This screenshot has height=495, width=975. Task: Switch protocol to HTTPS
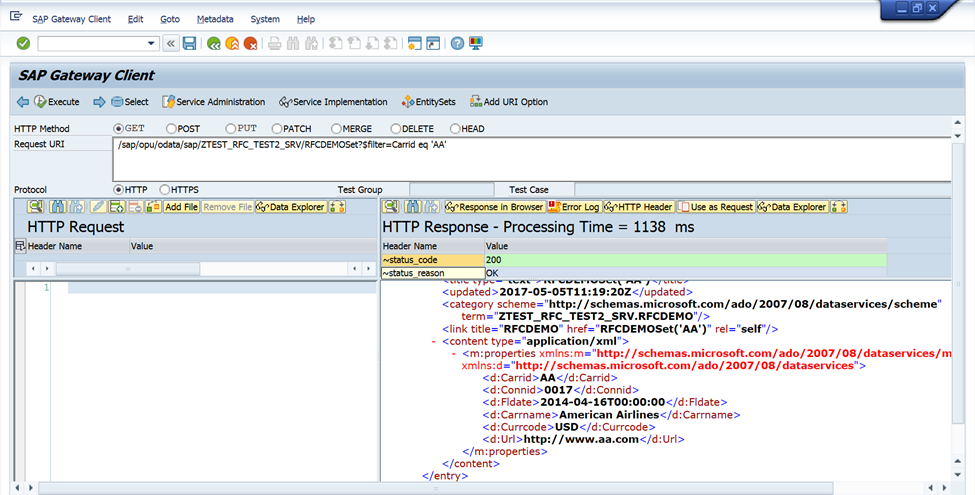[164, 190]
